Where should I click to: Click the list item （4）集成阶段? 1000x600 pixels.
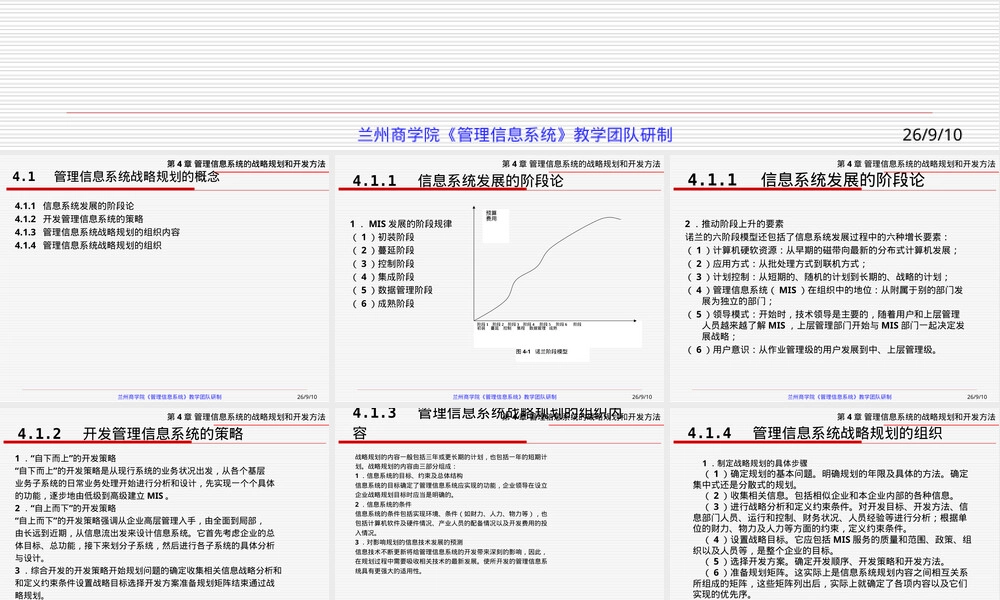pyautogui.click(x=383, y=277)
